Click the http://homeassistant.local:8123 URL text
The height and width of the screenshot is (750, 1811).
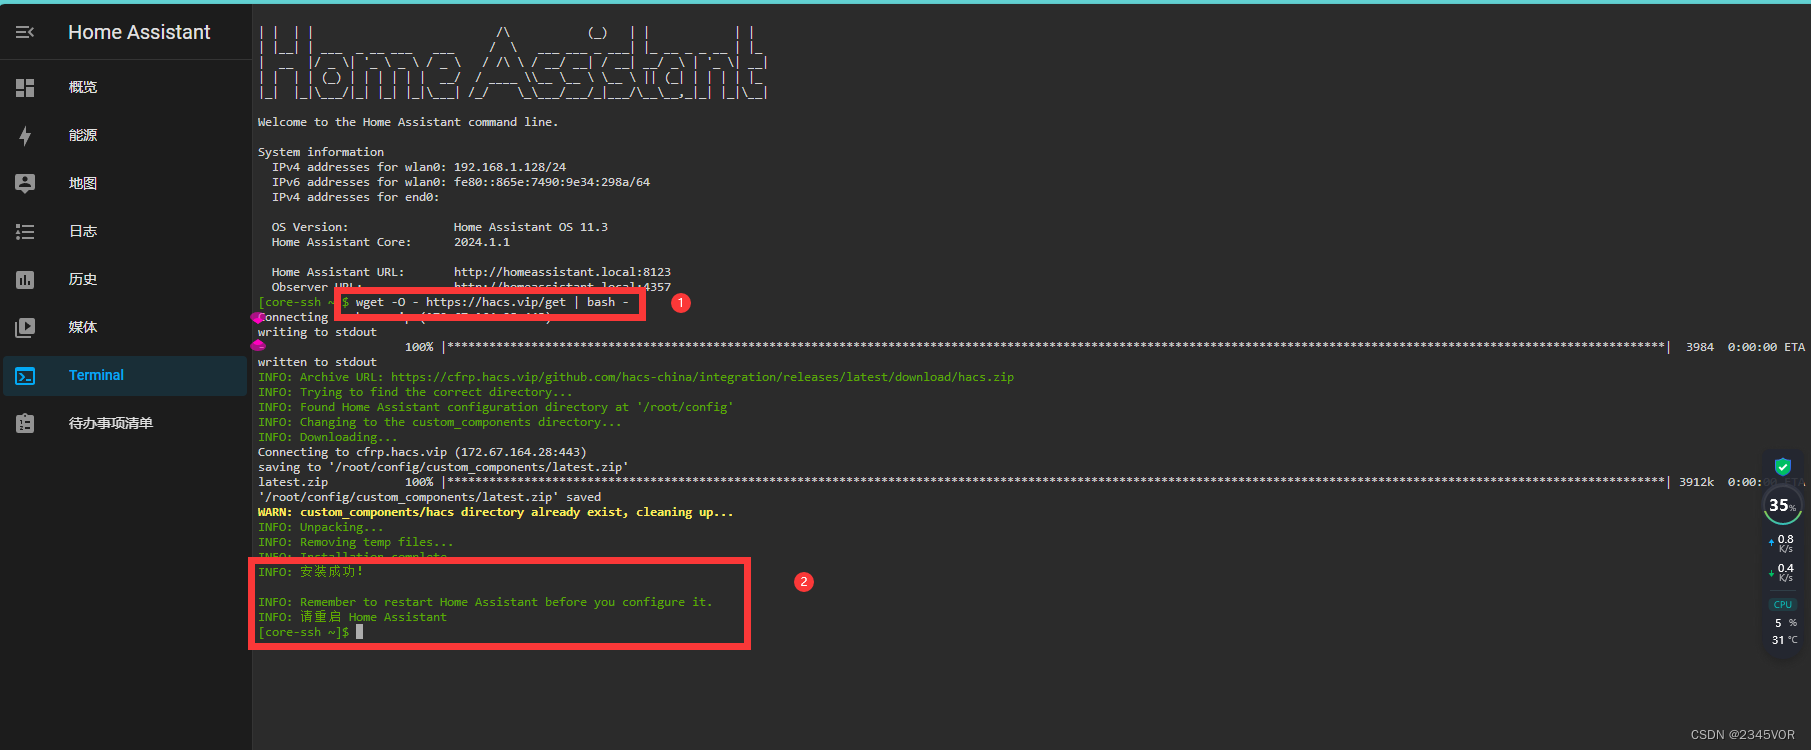coord(562,272)
